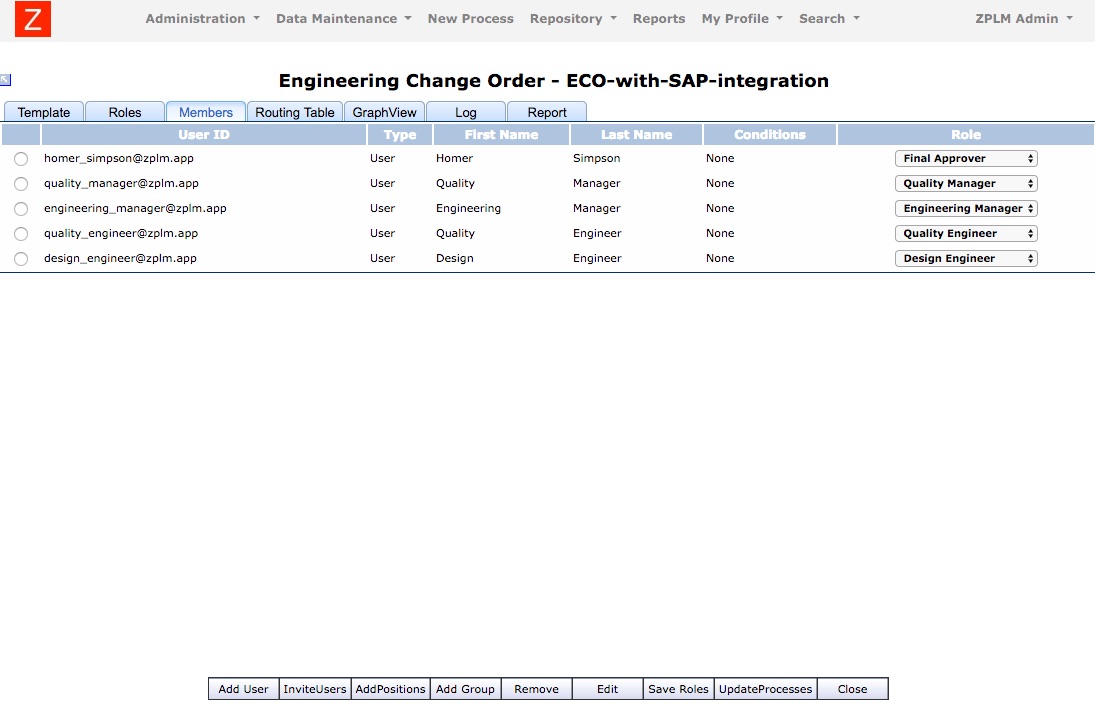The image size is (1095, 710).
Task: Open the GraphView tab
Action: [x=384, y=112]
